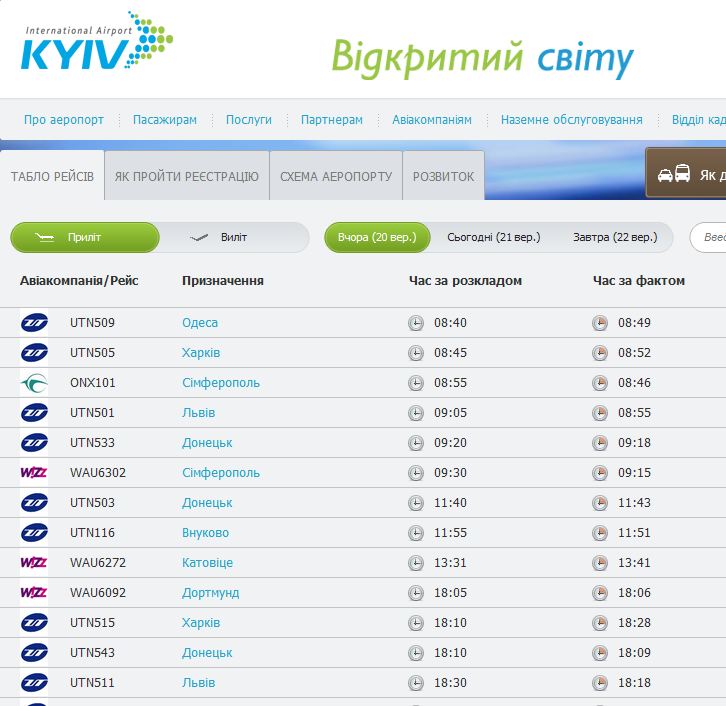Select the Вчора (20 вер.) date option
The image size is (726, 706).
(x=377, y=238)
